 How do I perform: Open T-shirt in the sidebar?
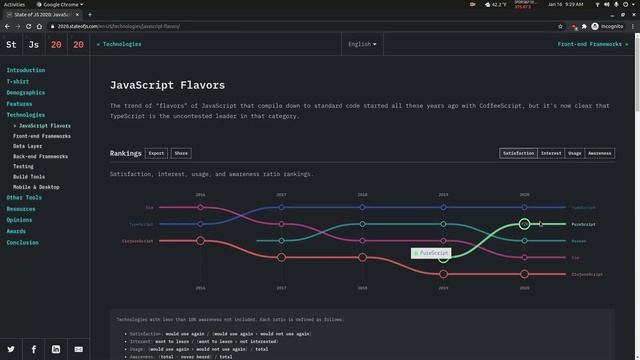[x=18, y=82]
